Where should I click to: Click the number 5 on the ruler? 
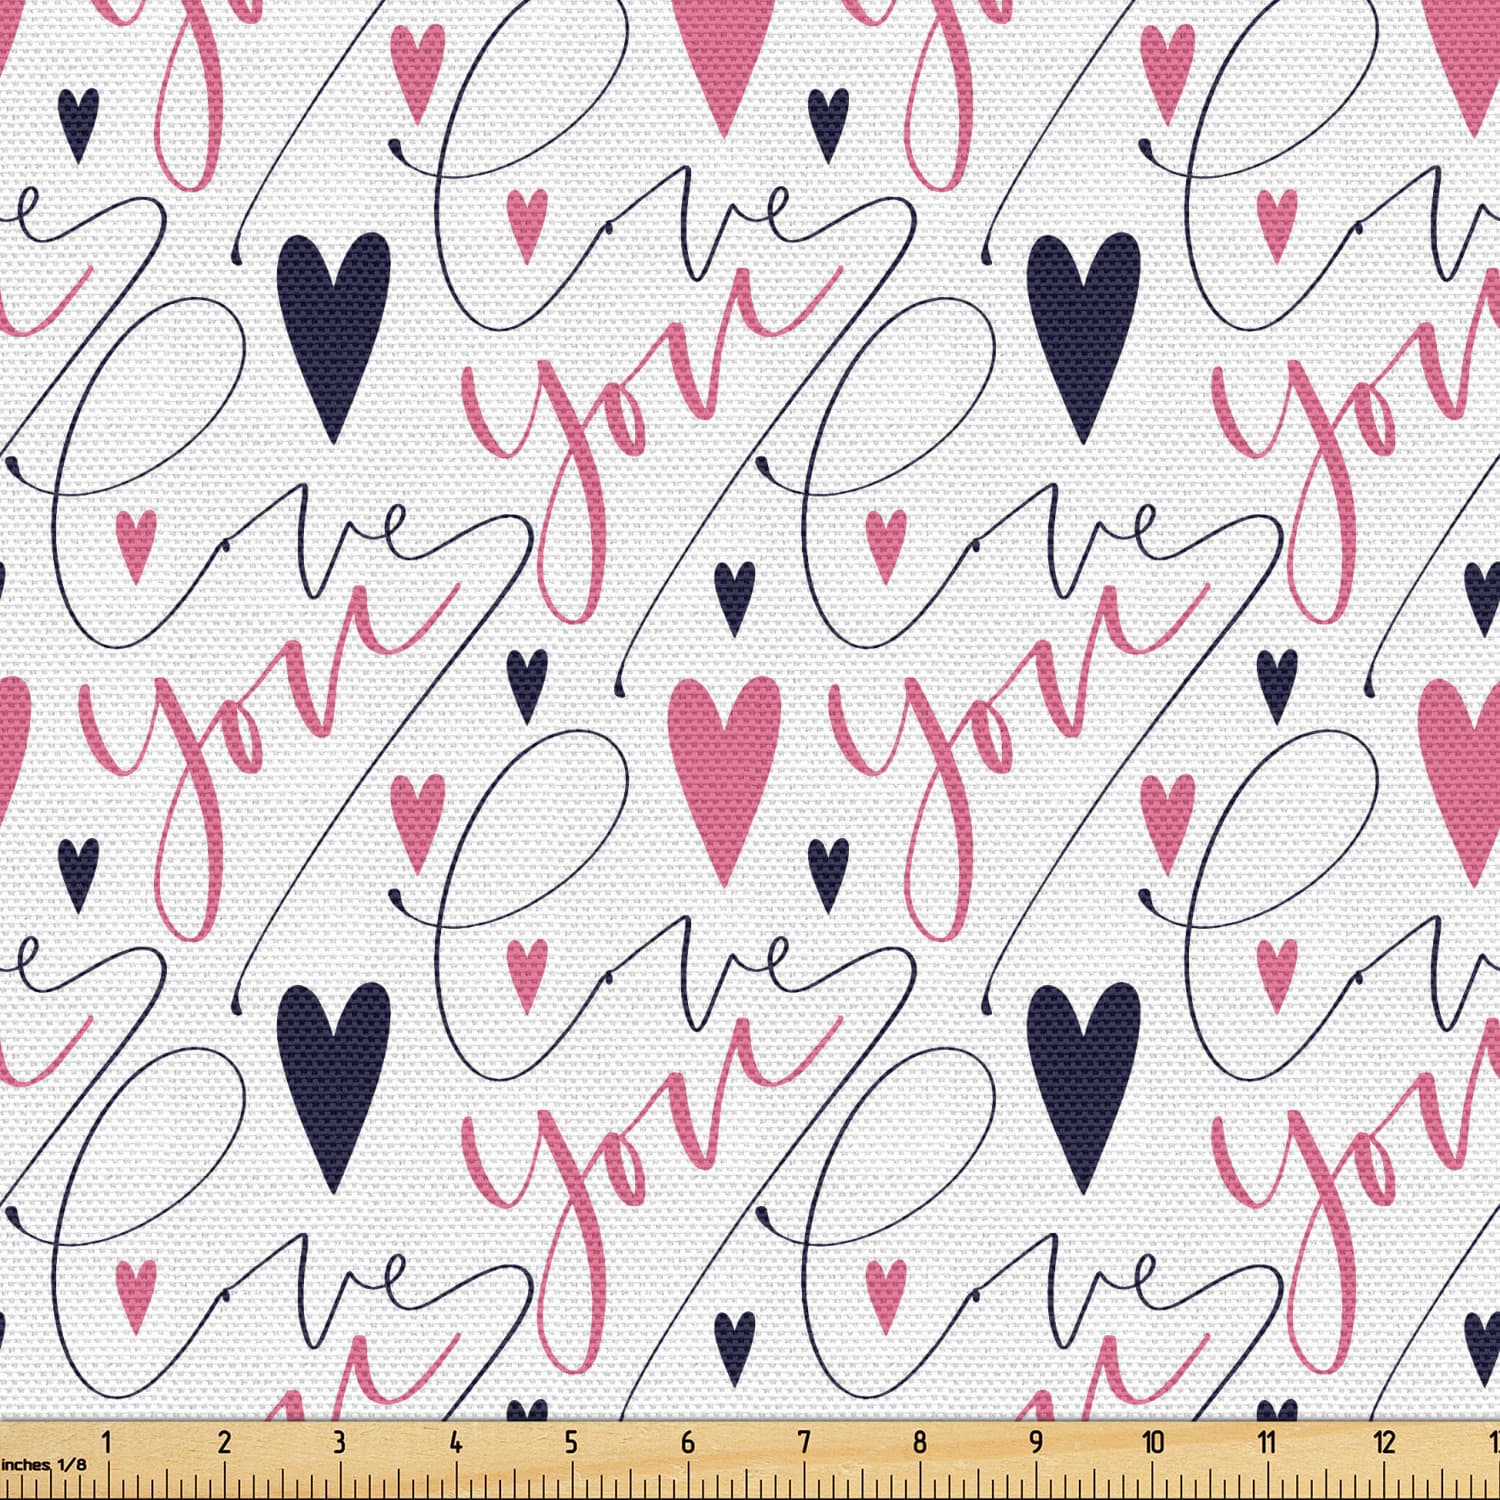(x=572, y=1442)
